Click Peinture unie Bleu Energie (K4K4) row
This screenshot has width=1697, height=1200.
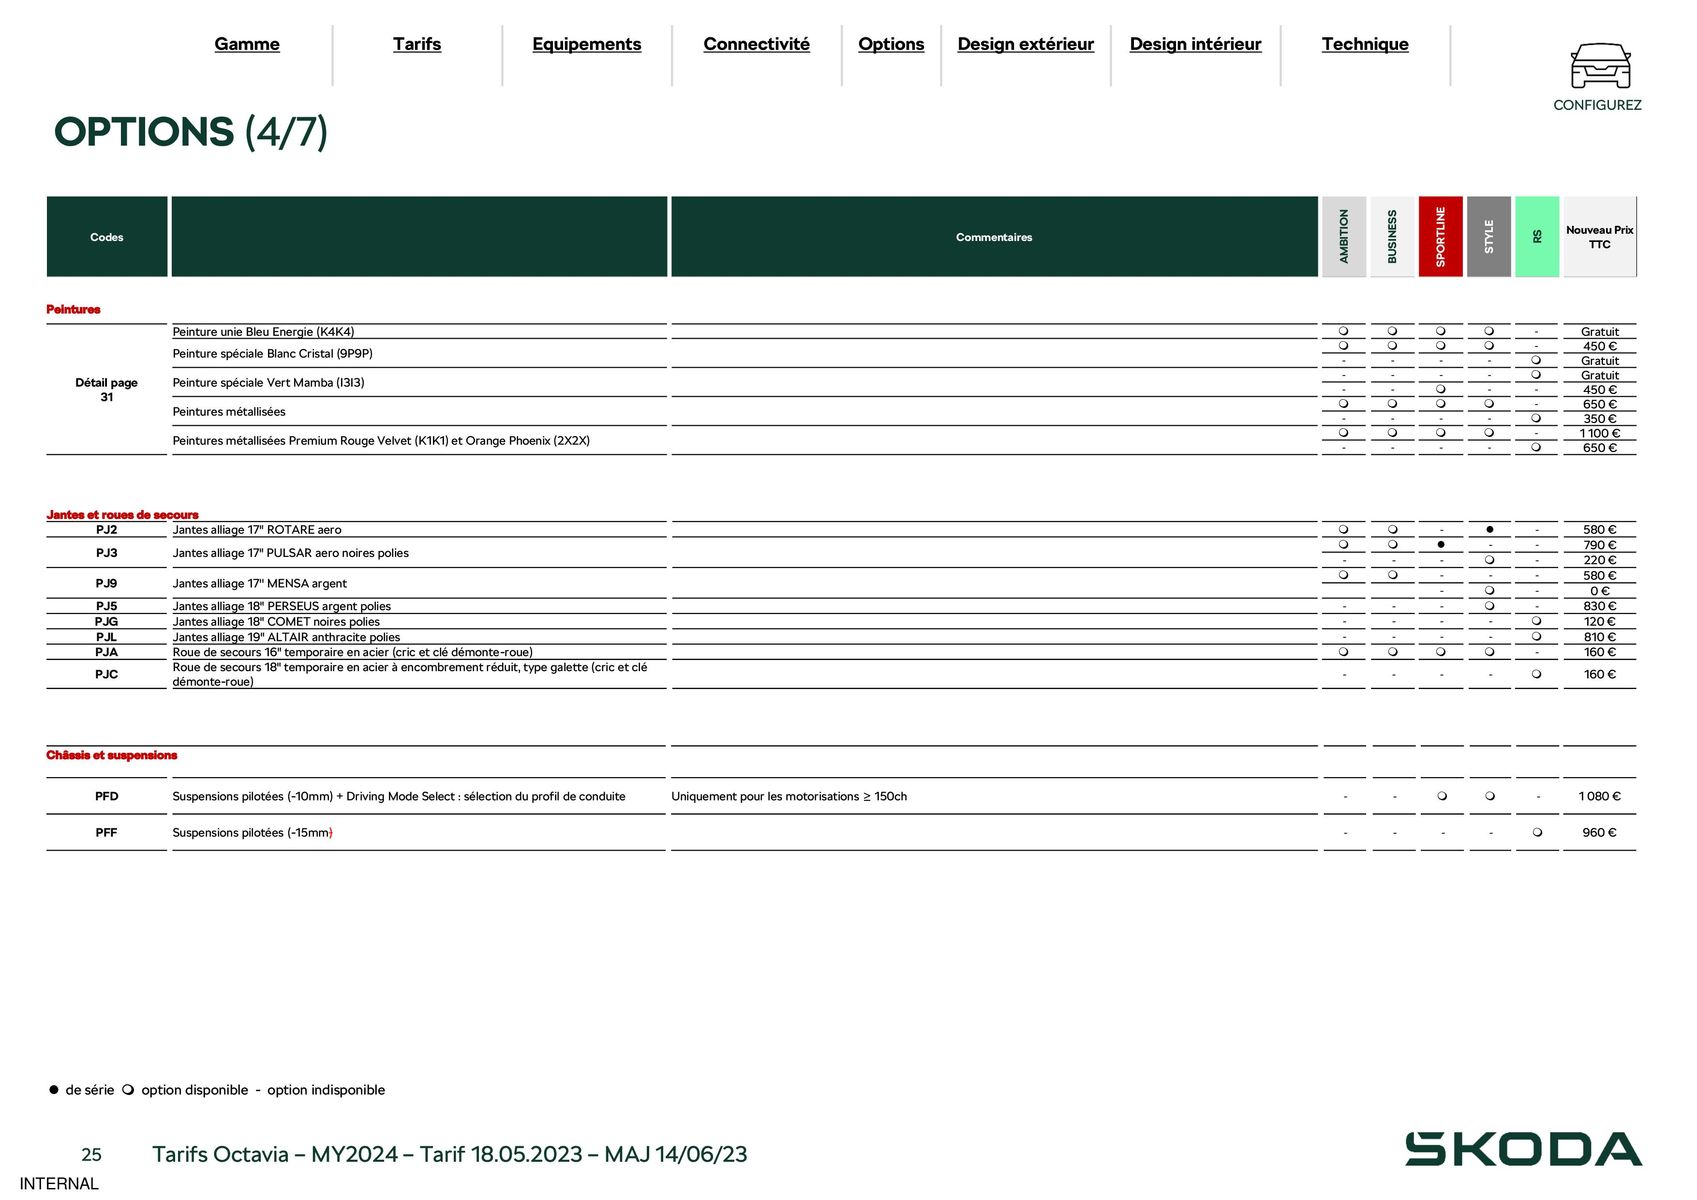263,332
